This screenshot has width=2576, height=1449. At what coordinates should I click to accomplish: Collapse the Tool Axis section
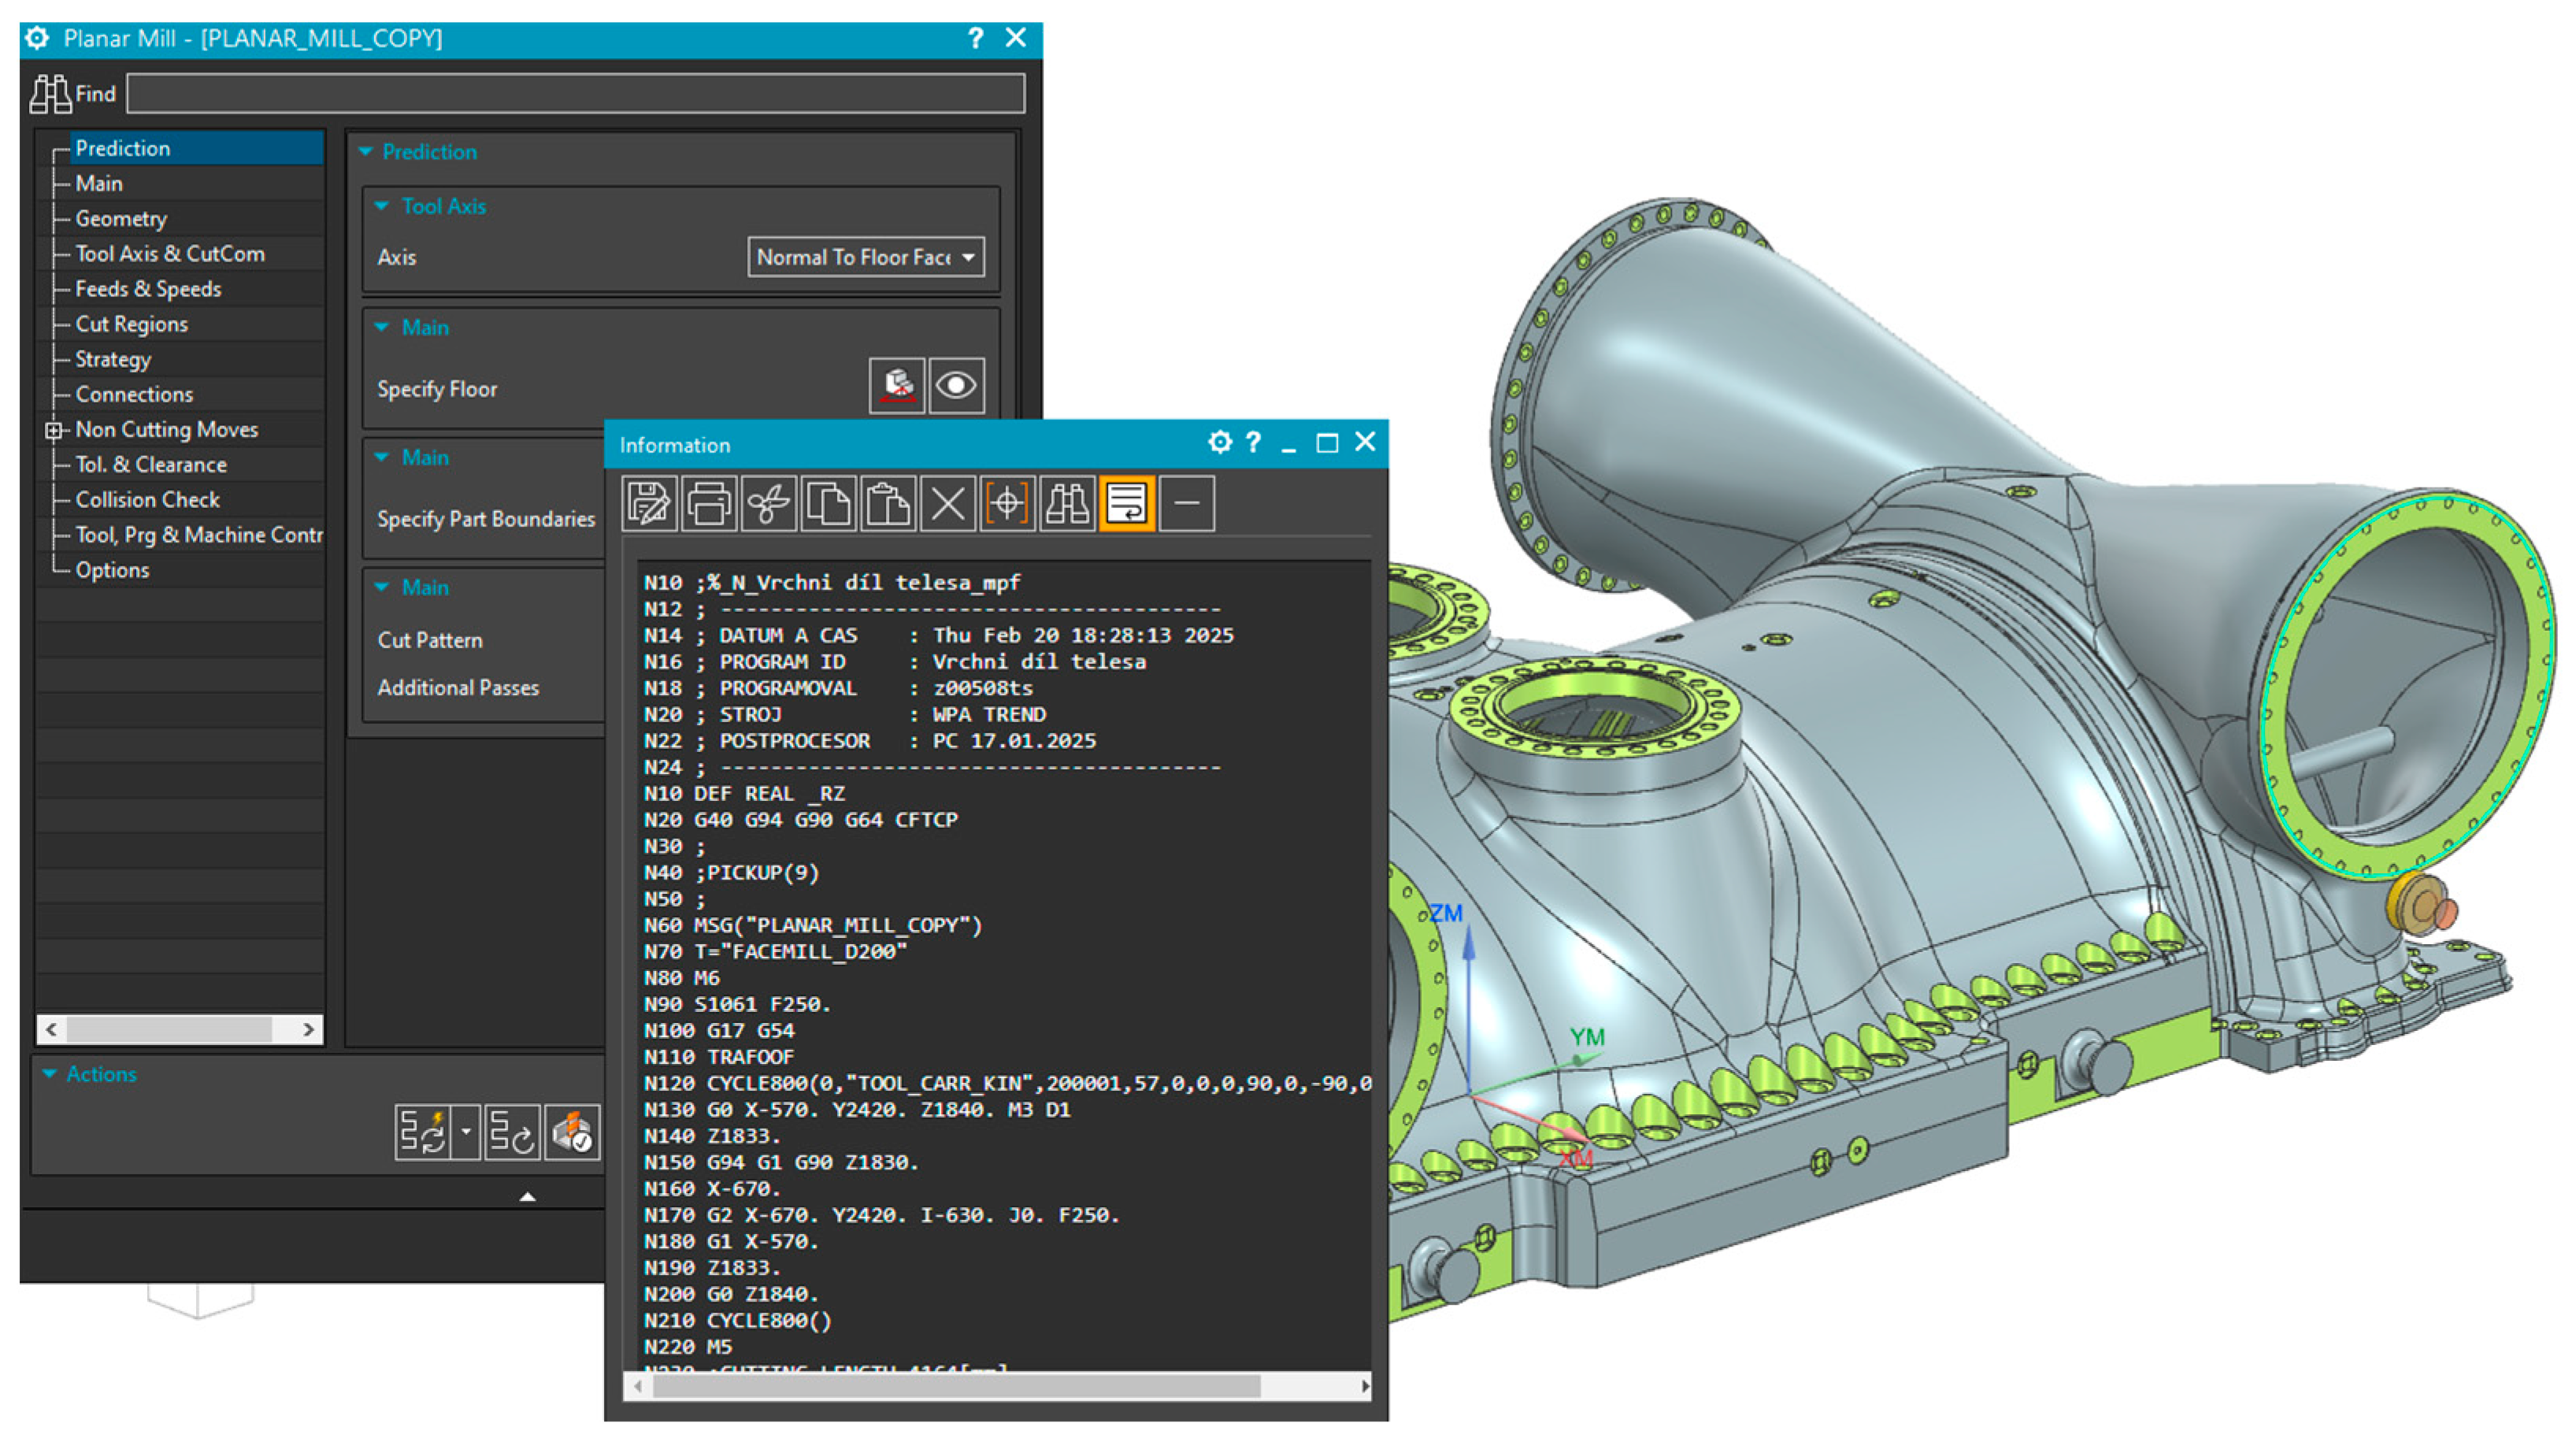[381, 206]
